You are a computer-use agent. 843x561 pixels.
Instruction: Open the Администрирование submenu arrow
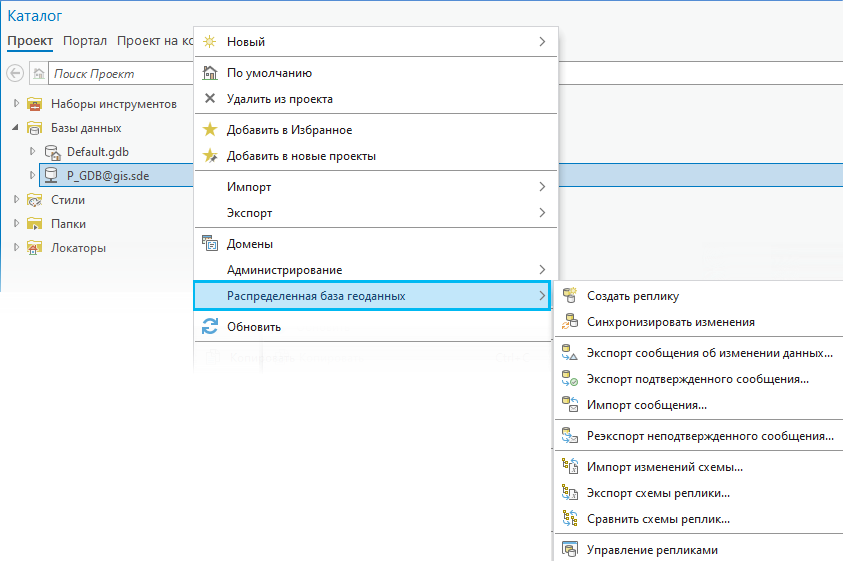(542, 269)
